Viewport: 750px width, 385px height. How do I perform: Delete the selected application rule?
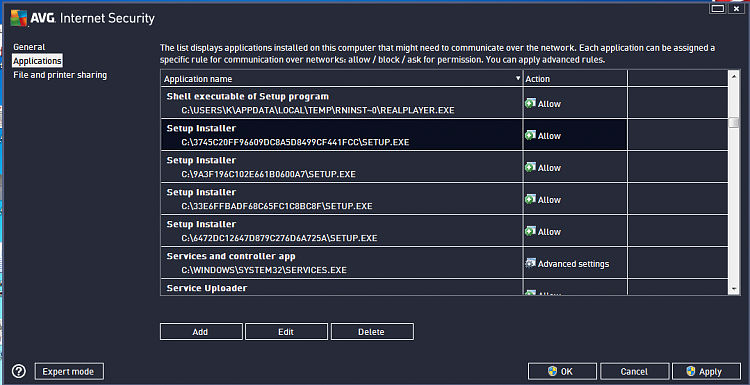point(372,332)
